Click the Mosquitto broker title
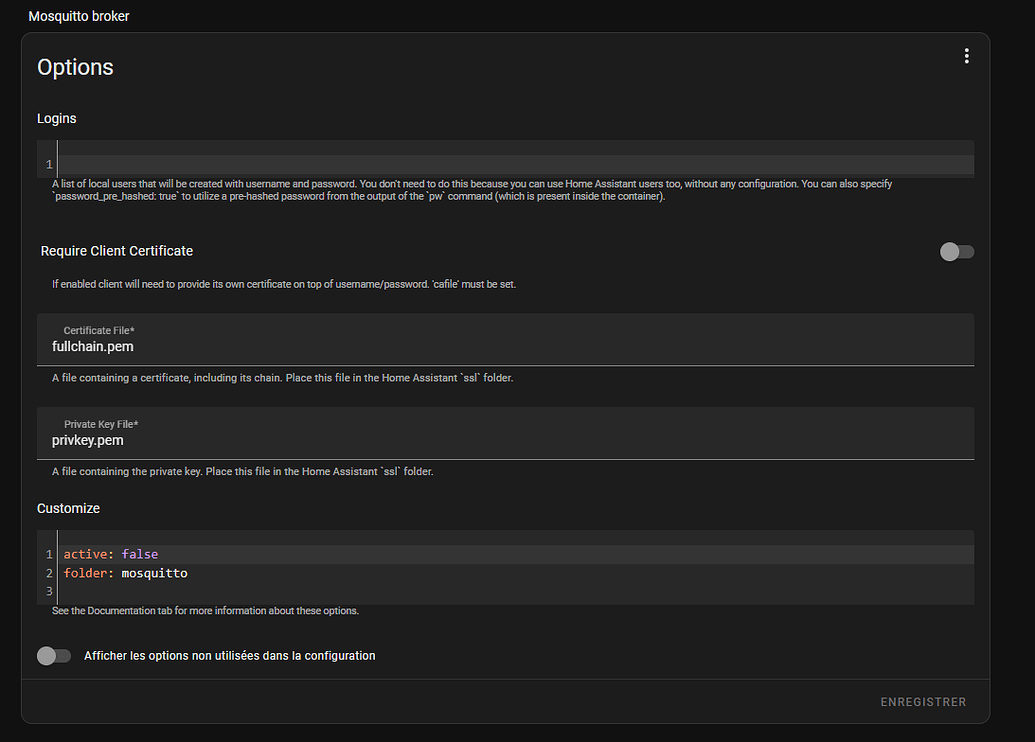This screenshot has width=1035, height=742. click(x=79, y=16)
